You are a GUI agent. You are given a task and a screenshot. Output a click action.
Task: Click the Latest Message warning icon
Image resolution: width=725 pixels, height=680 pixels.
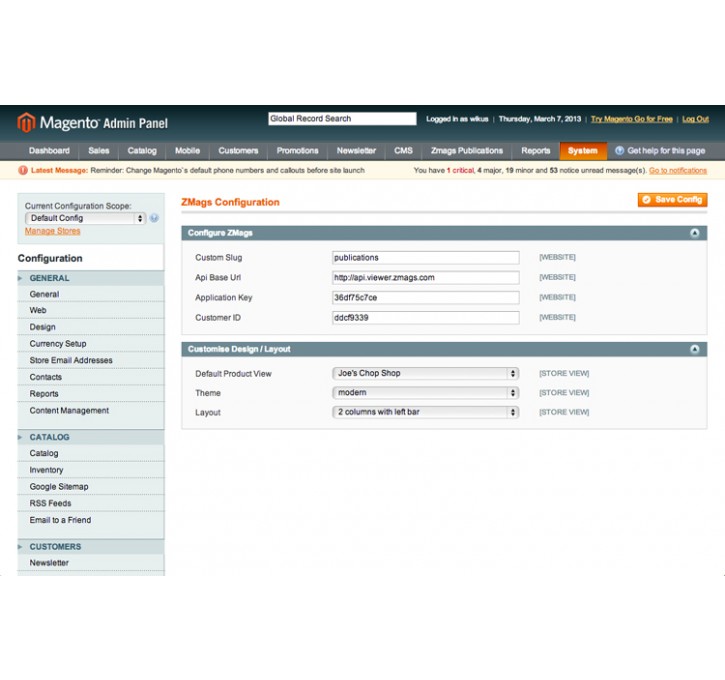(23, 171)
